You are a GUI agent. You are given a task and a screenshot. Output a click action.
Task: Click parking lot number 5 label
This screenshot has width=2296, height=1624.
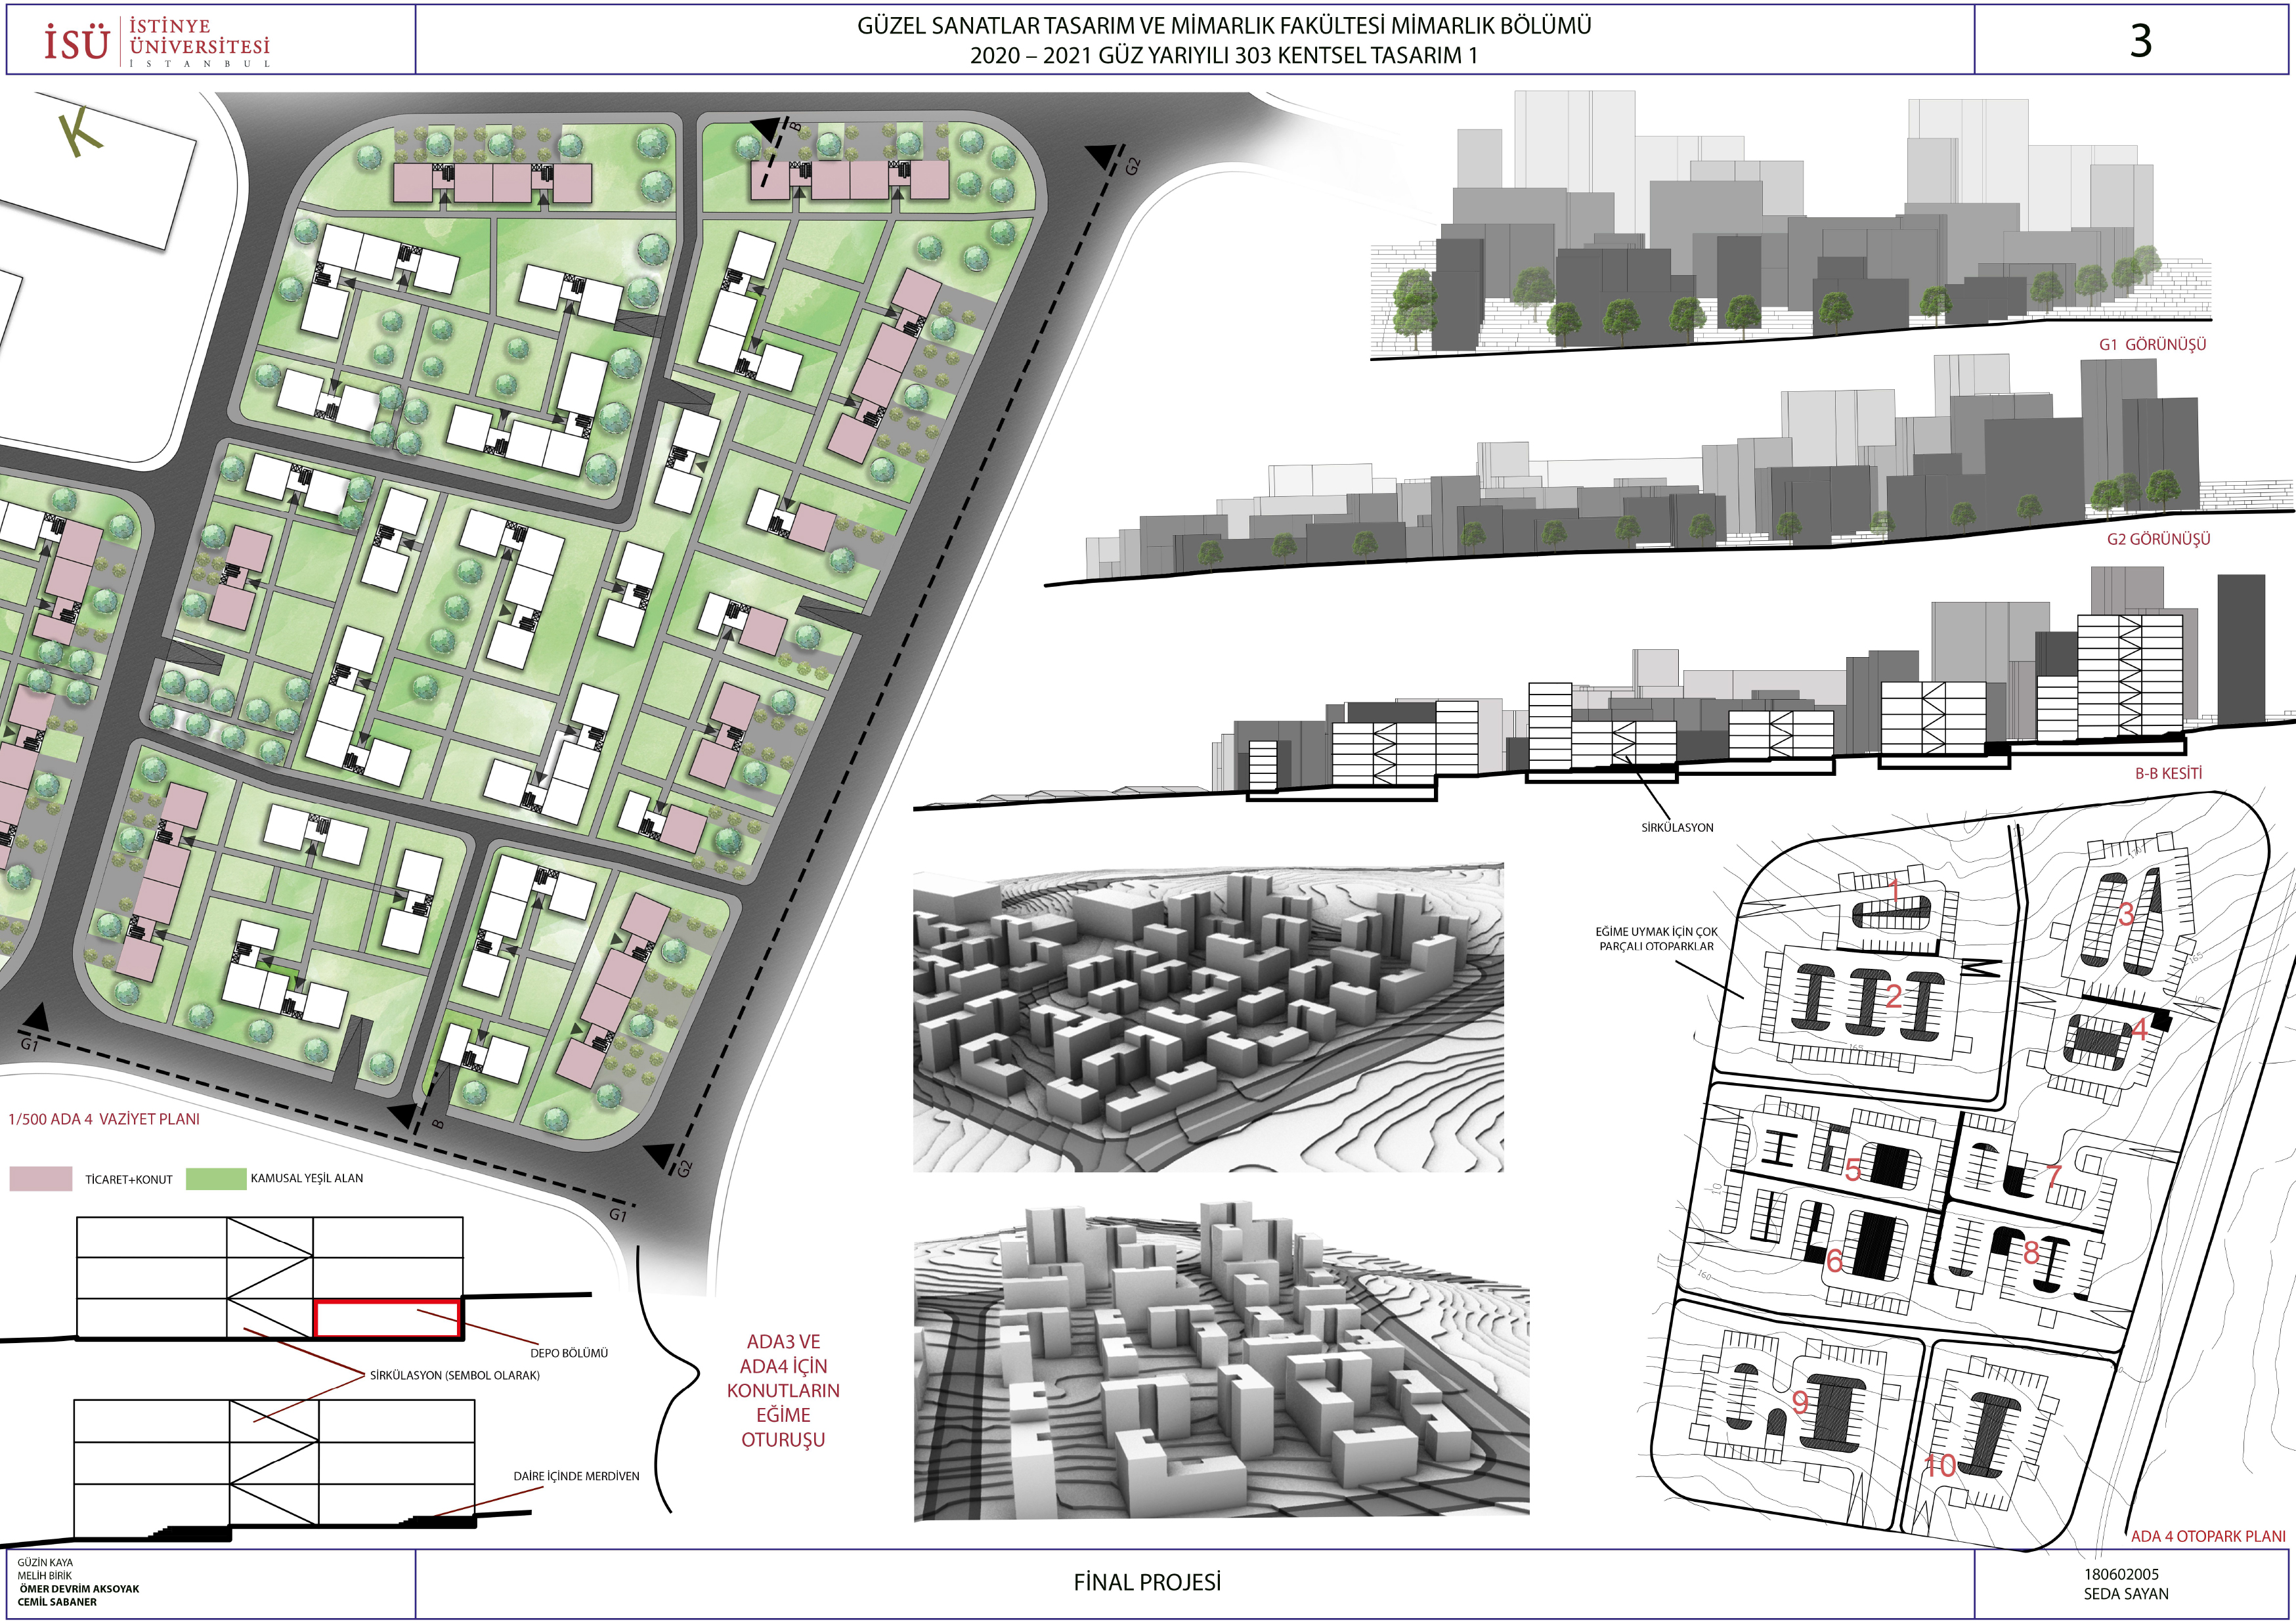[1852, 1170]
